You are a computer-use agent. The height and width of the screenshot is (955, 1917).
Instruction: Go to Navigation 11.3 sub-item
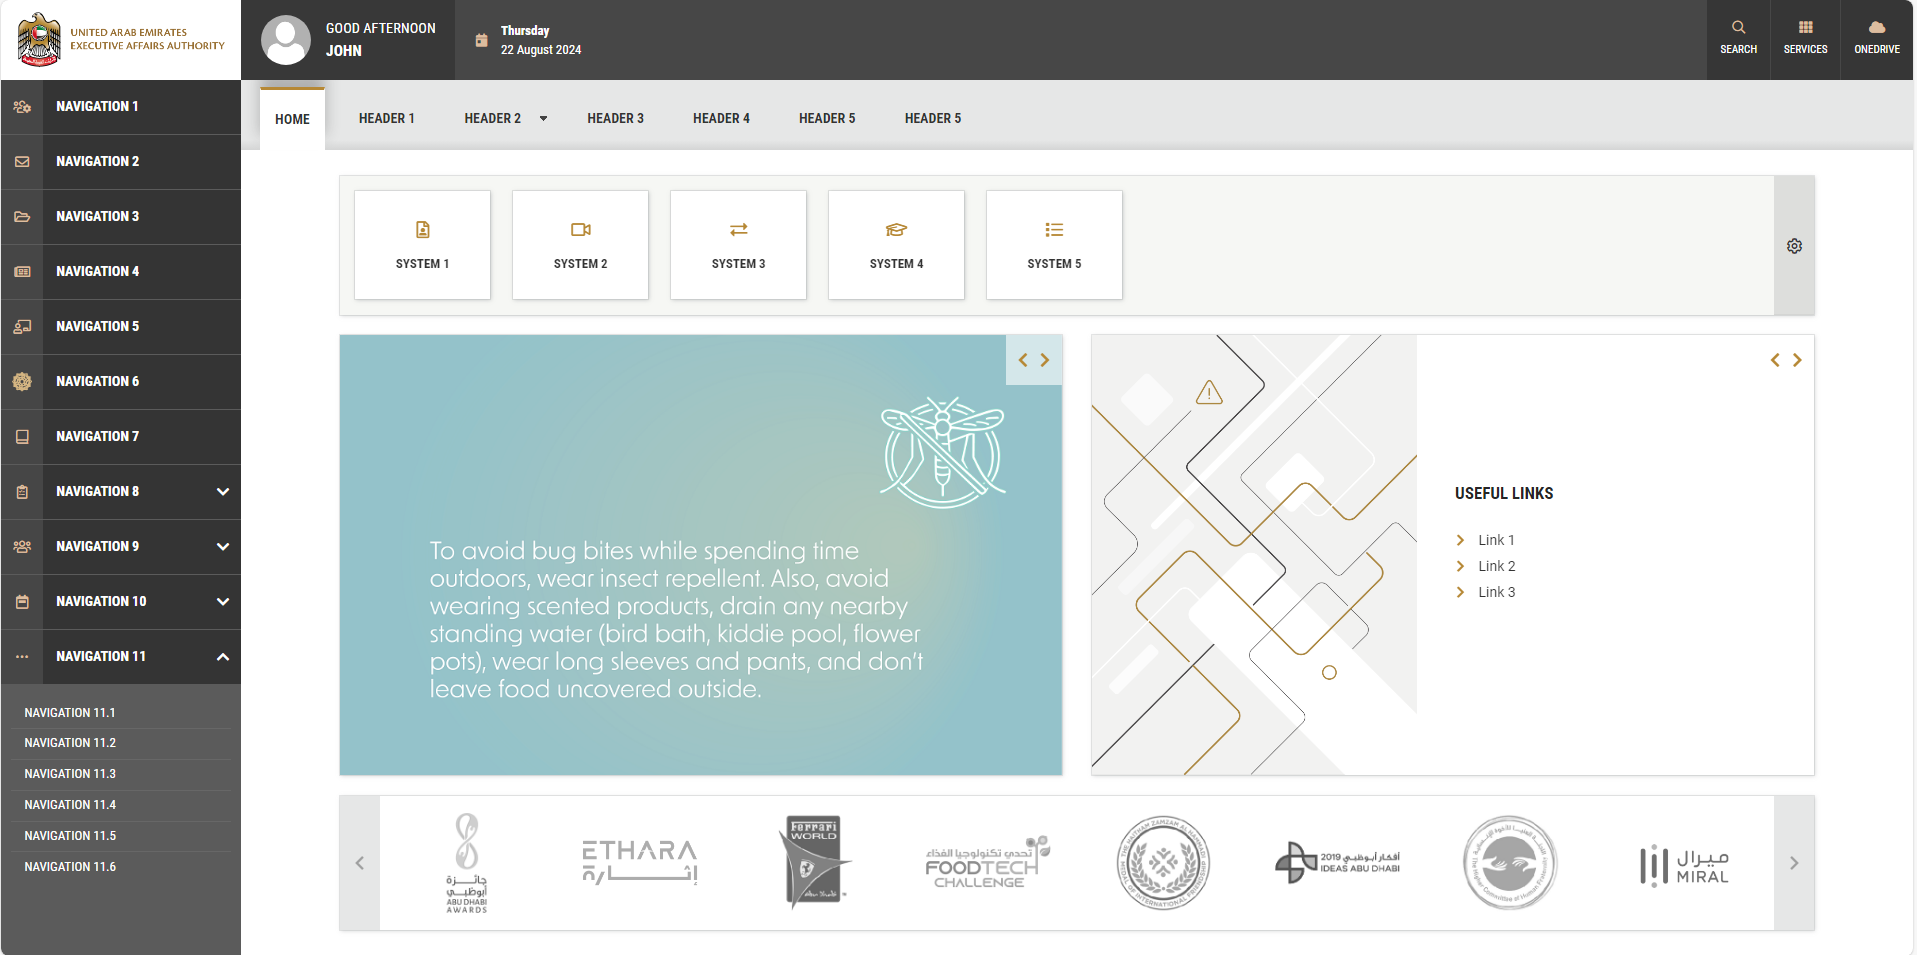click(x=70, y=774)
